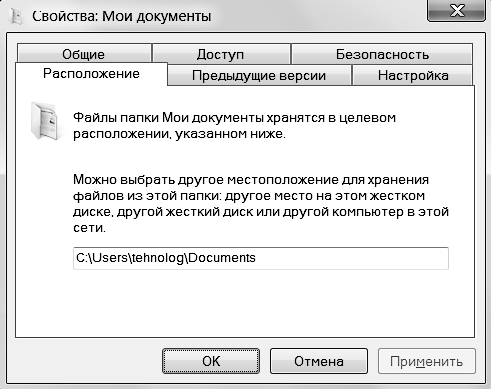This screenshot has height=389, width=491.
Task: Click the title text Свойства: Мои документы
Action: [x=122, y=16]
